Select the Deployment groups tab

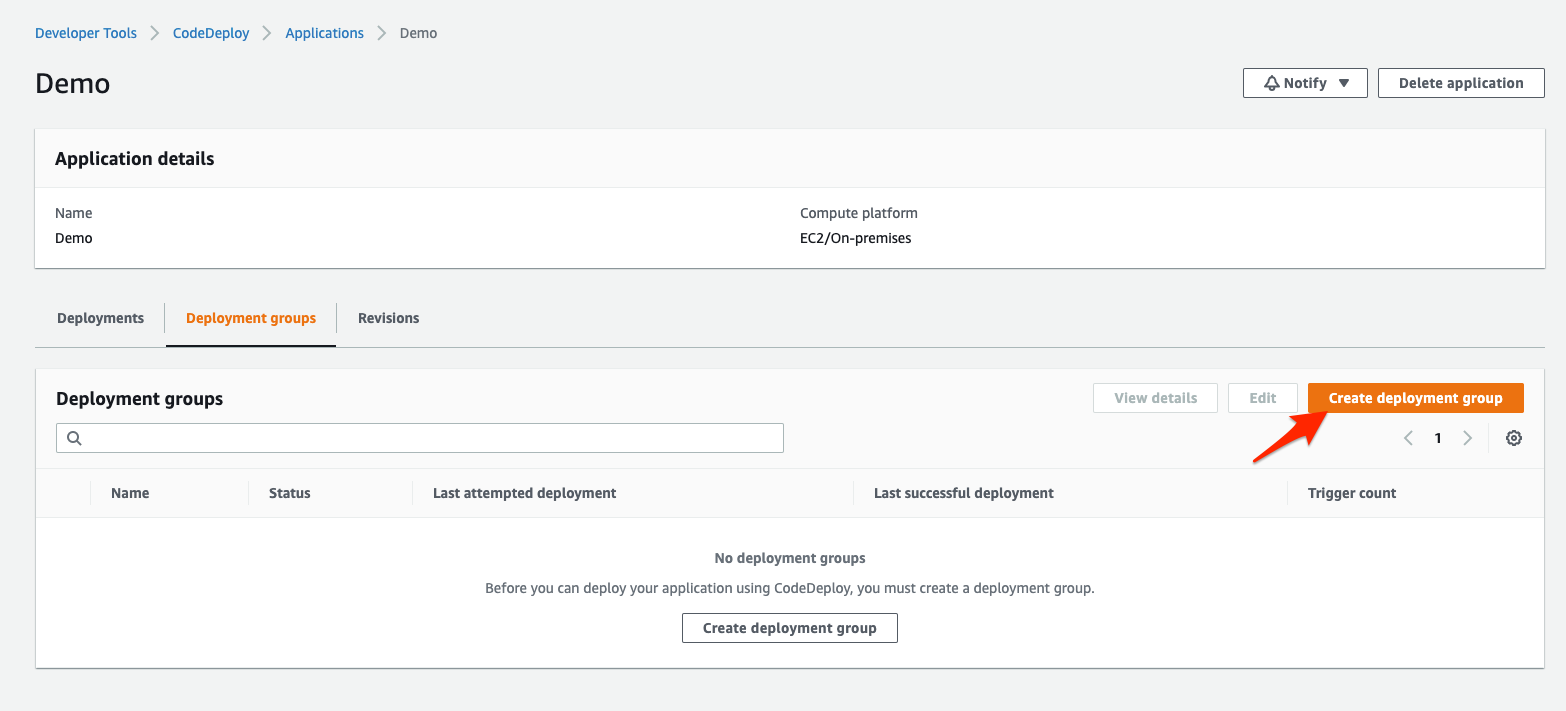251,318
